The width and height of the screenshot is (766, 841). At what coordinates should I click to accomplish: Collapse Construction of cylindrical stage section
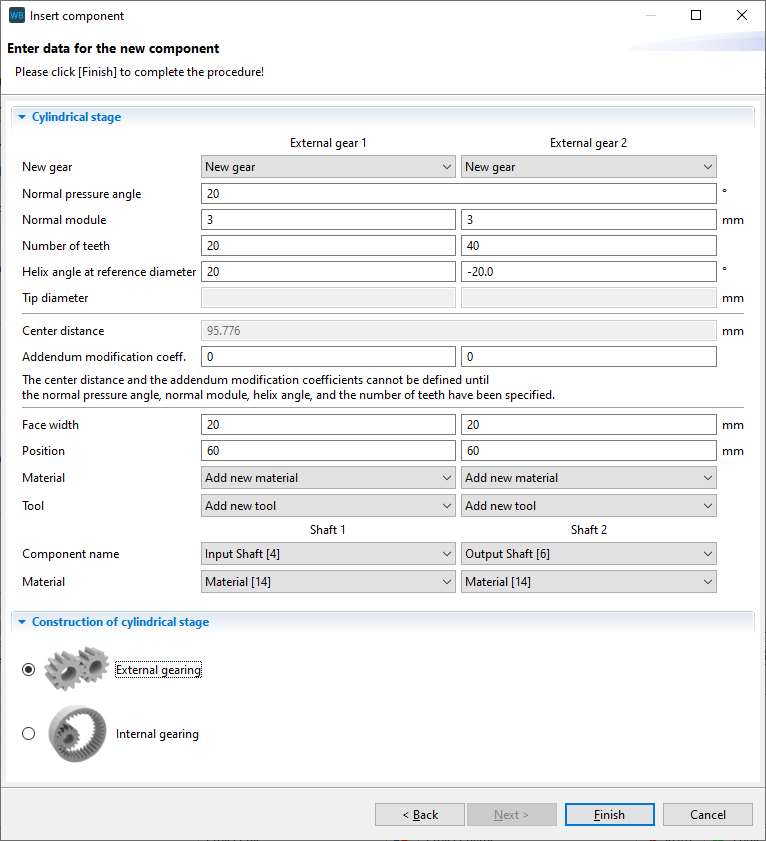pos(22,622)
